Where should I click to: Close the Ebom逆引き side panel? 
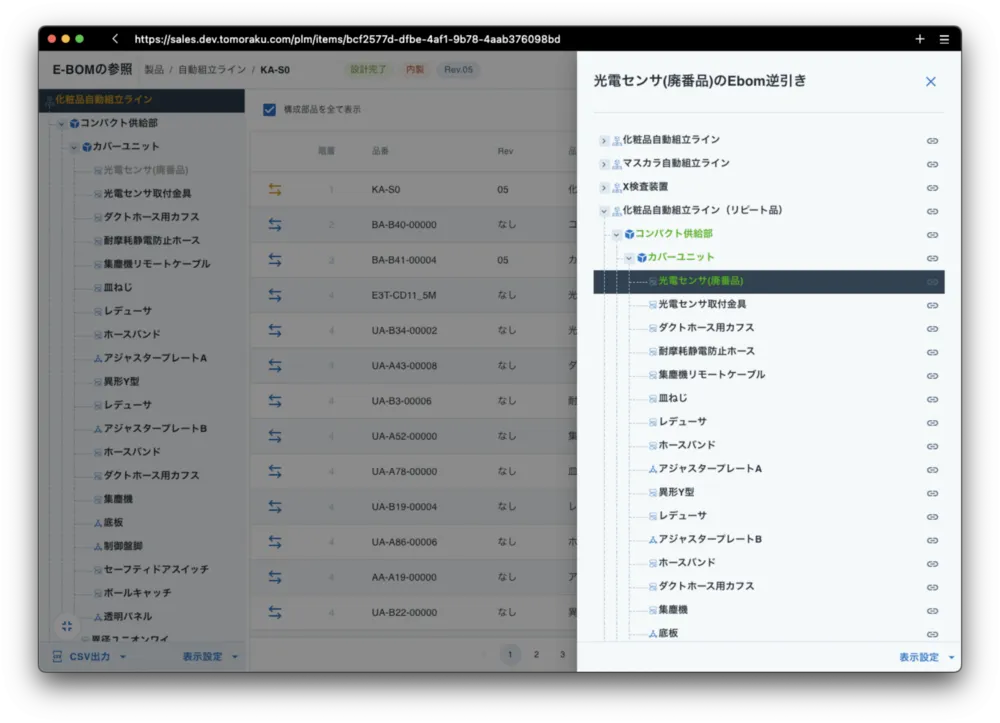930,82
